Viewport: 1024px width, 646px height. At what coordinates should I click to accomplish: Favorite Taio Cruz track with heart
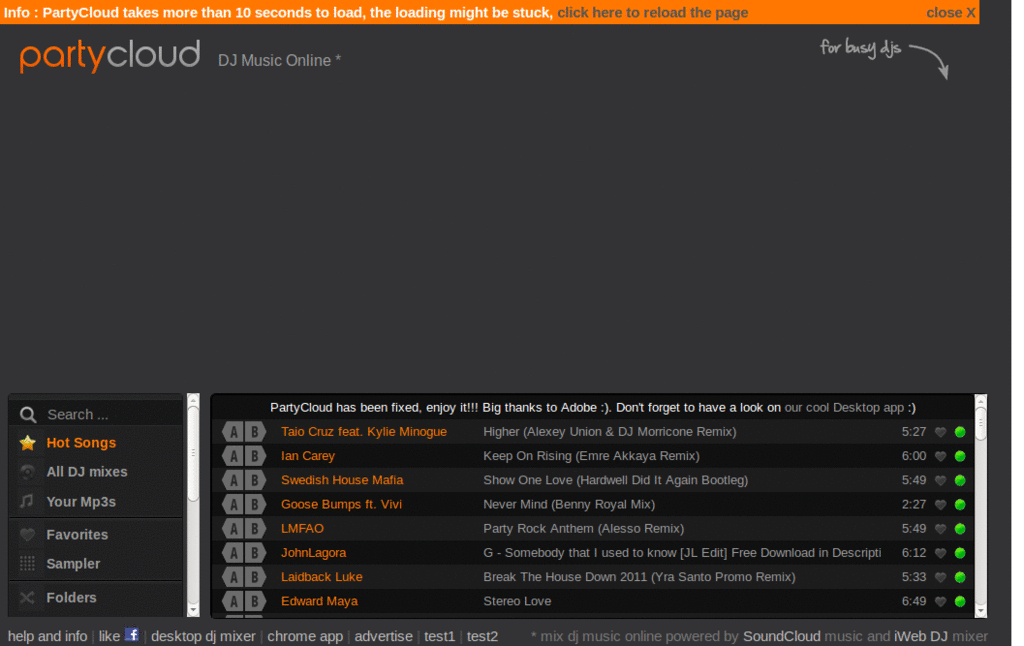(x=940, y=432)
